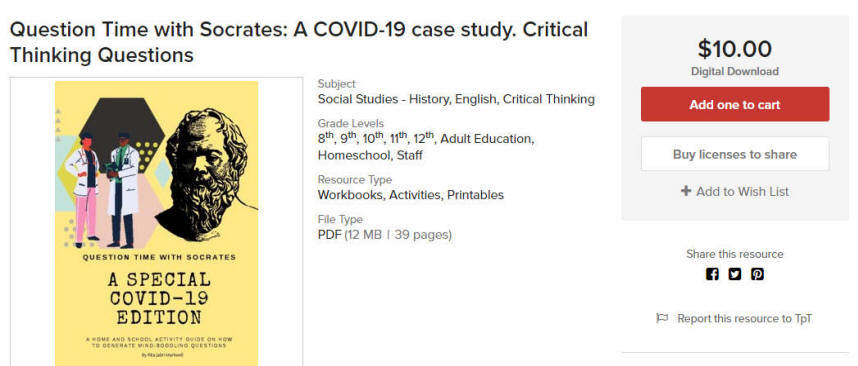Open the product cover thumbnail image
Viewport: 858px width, 366px height.
(x=156, y=223)
